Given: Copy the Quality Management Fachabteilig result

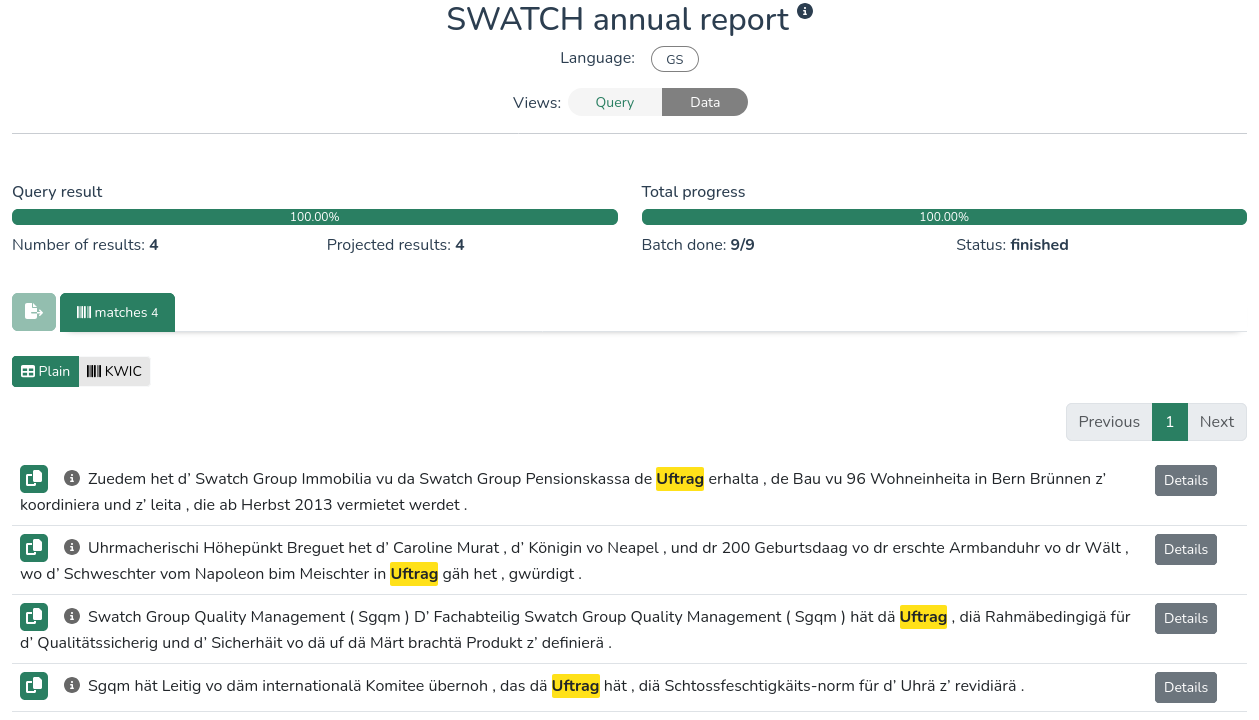Looking at the screenshot, I should (x=34, y=617).
